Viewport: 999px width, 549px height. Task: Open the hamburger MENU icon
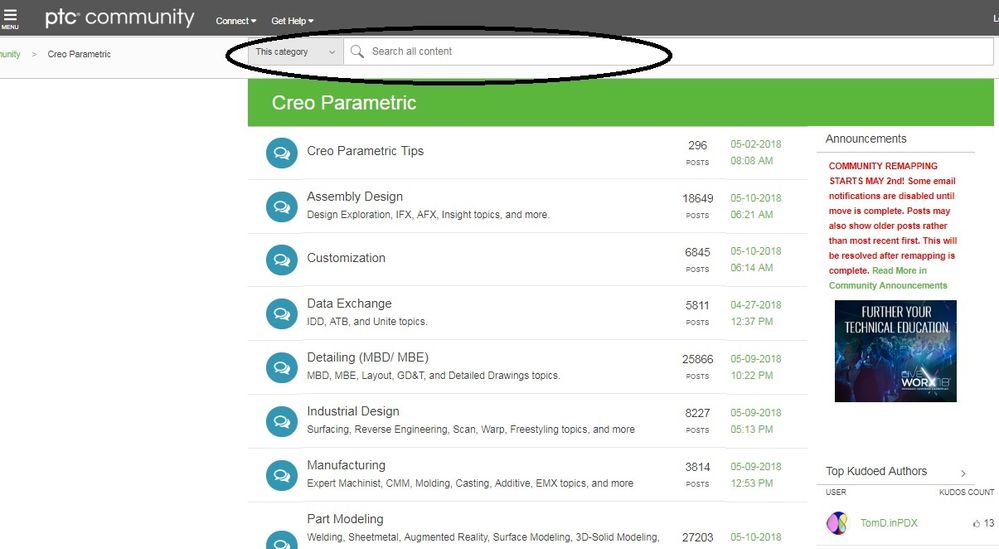pos(10,18)
